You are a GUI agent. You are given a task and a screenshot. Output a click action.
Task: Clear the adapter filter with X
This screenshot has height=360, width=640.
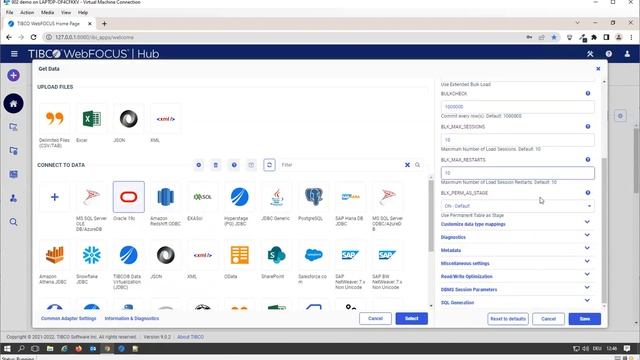click(407, 165)
